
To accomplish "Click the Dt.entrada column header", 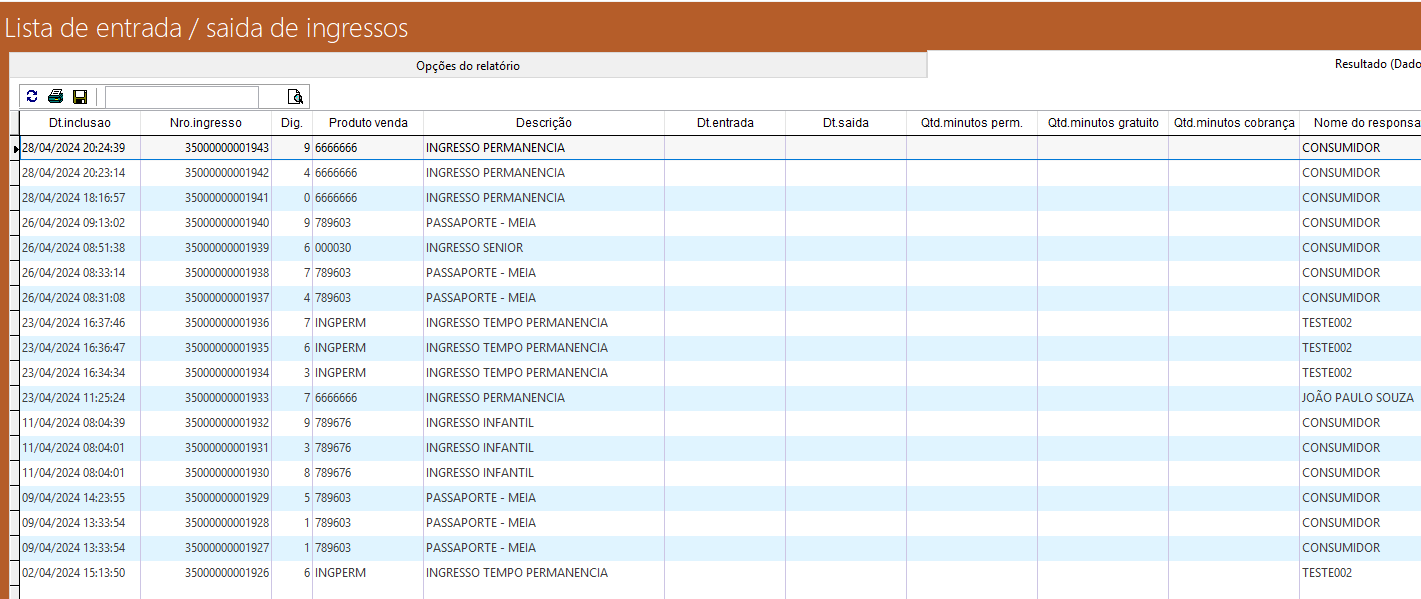I will 725,123.
